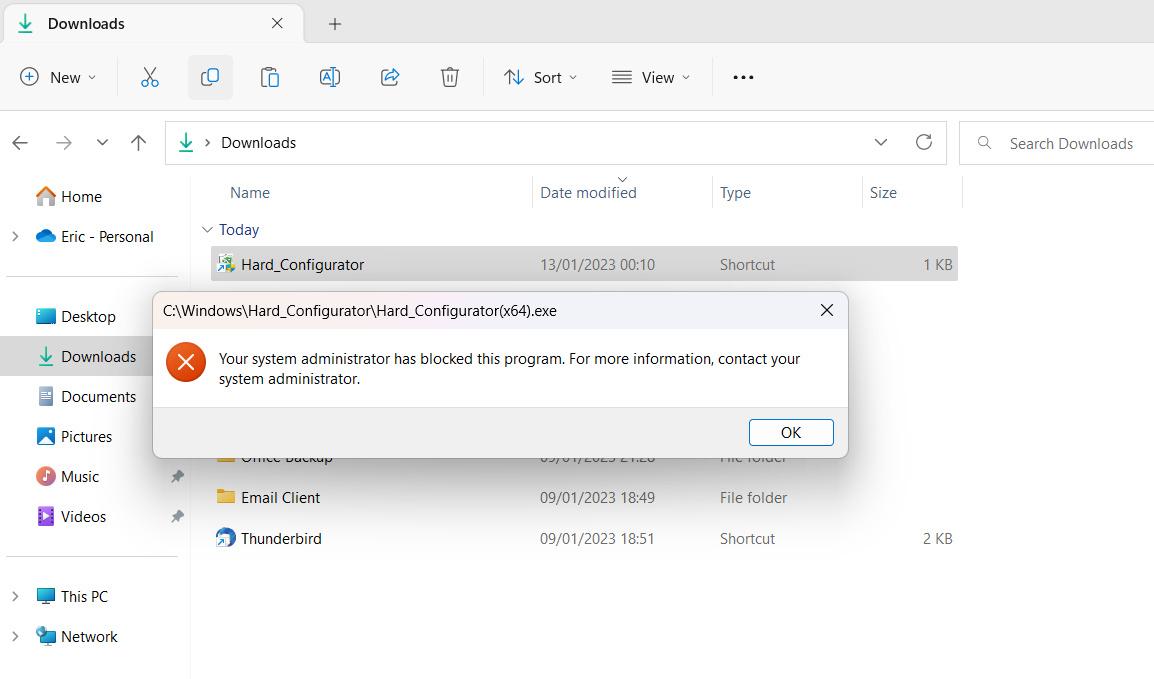
Task: Expand the This PC tree node
Action: point(15,597)
